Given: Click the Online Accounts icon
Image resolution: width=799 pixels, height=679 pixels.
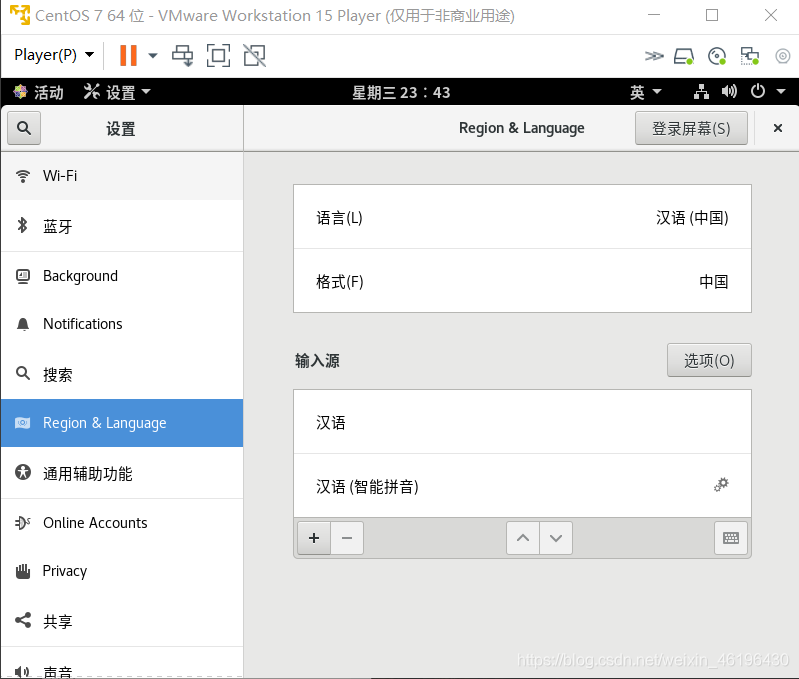Looking at the screenshot, I should [22, 523].
